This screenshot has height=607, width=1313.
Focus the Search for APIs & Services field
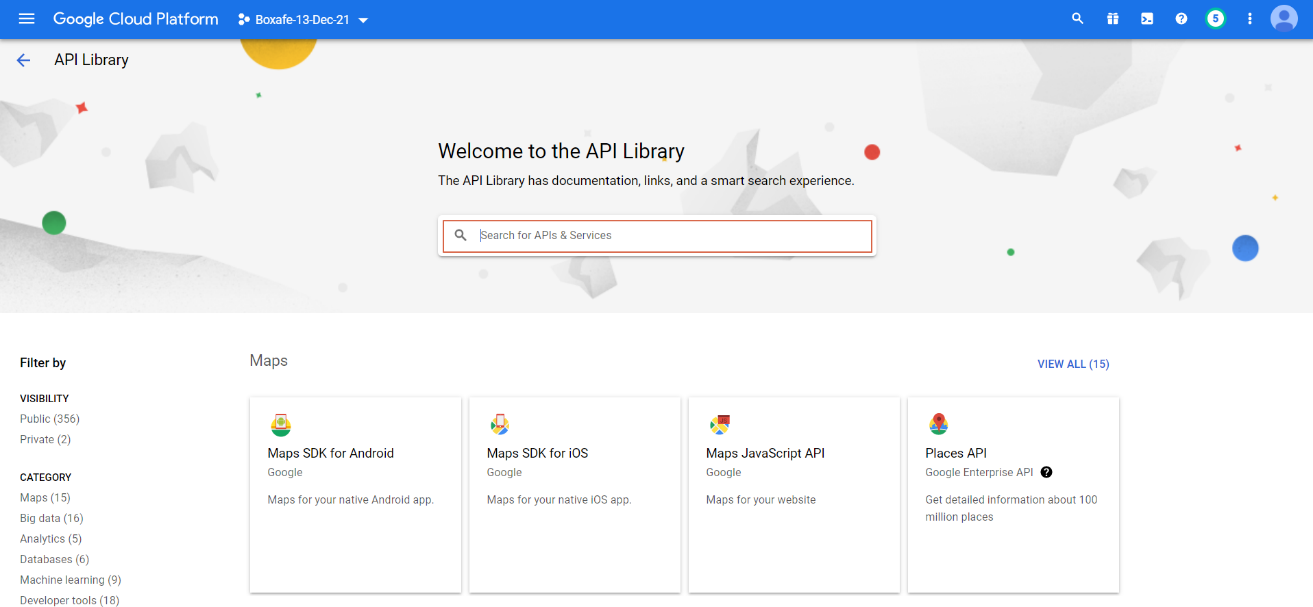(670, 236)
